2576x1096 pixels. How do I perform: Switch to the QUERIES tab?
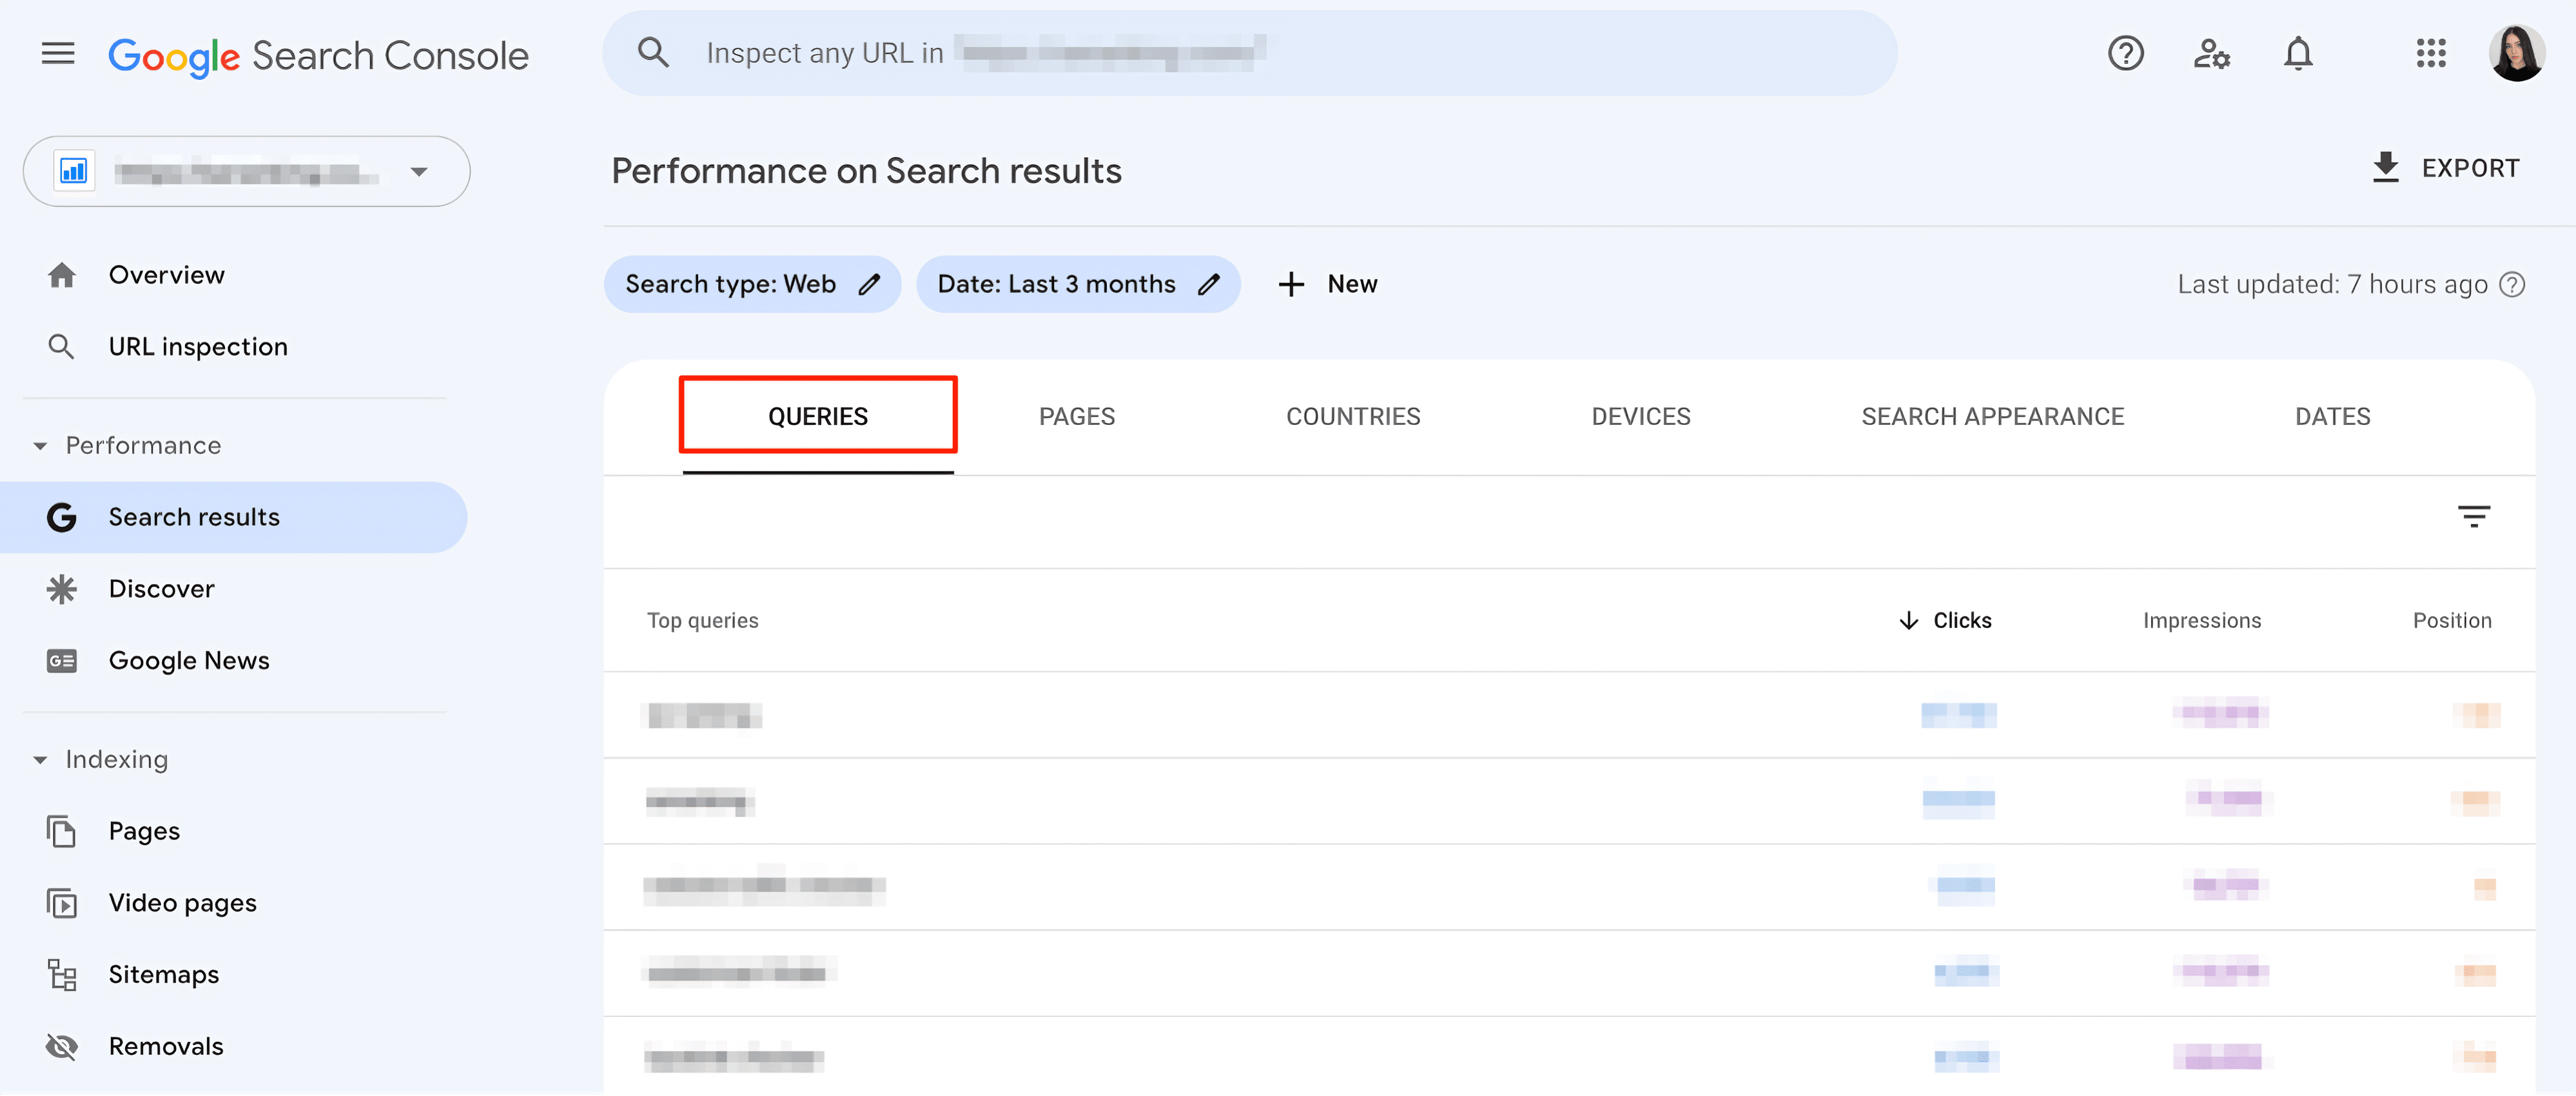click(x=818, y=417)
